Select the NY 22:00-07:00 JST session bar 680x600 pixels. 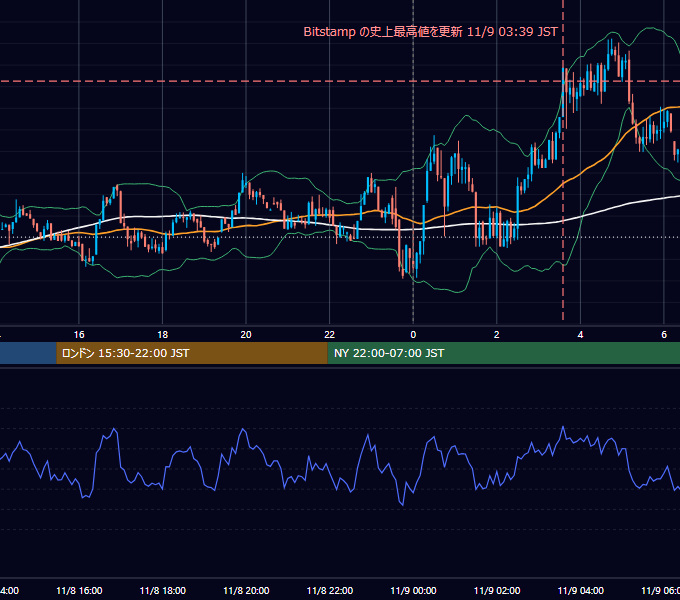tap(503, 353)
